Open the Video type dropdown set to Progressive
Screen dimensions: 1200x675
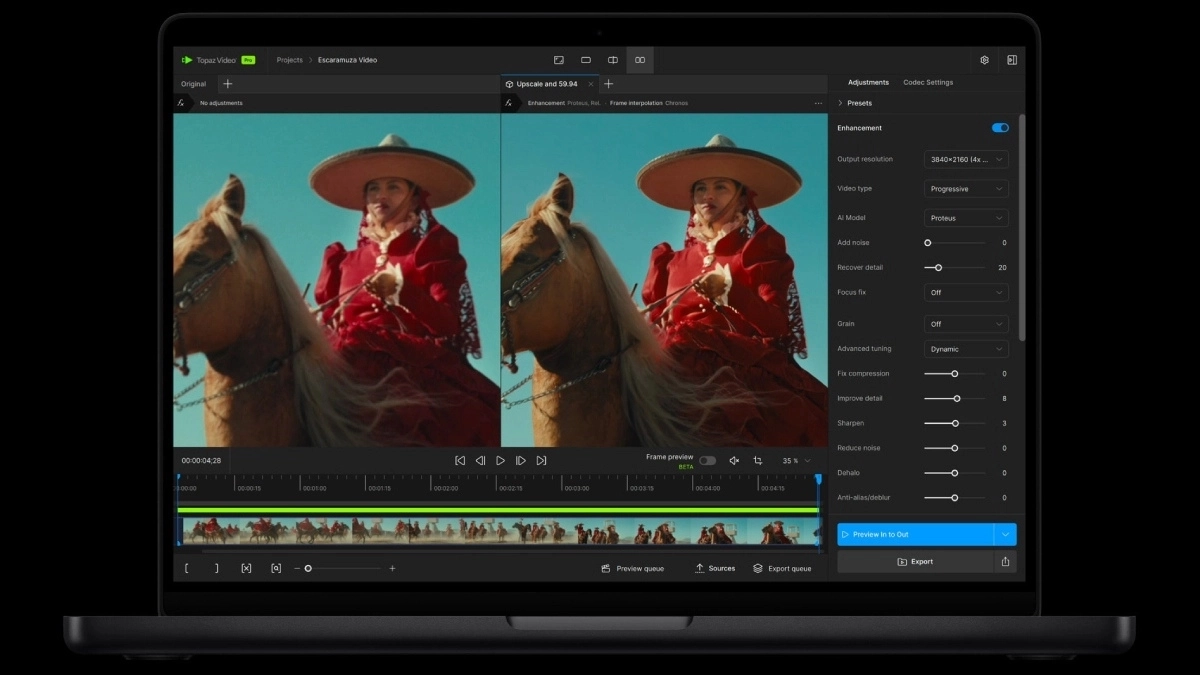click(965, 188)
